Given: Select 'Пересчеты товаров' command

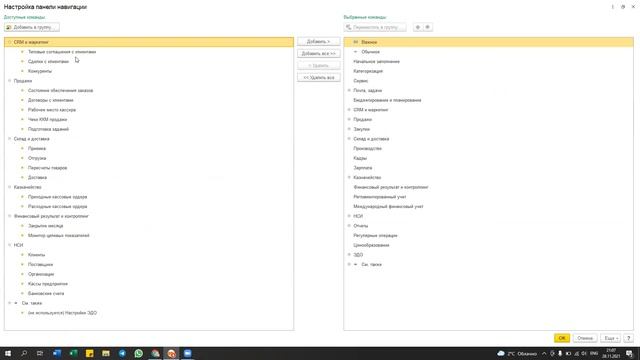Looking at the screenshot, I should tap(47, 168).
